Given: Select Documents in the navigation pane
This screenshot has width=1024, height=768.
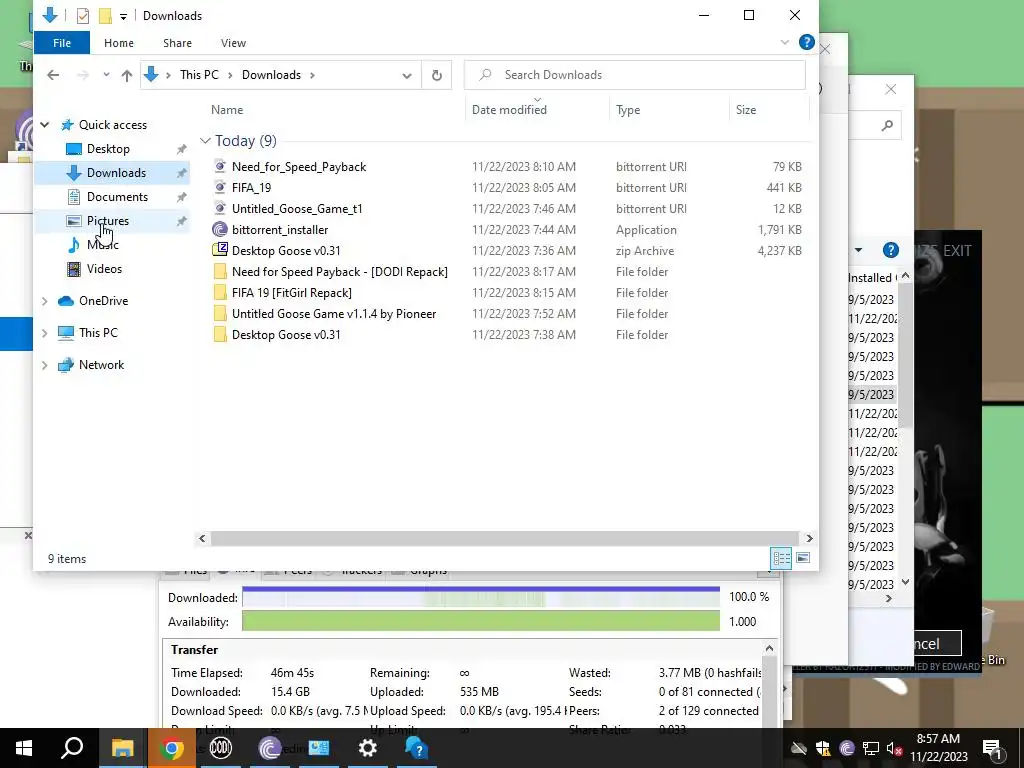Looking at the screenshot, I should (x=117, y=197).
